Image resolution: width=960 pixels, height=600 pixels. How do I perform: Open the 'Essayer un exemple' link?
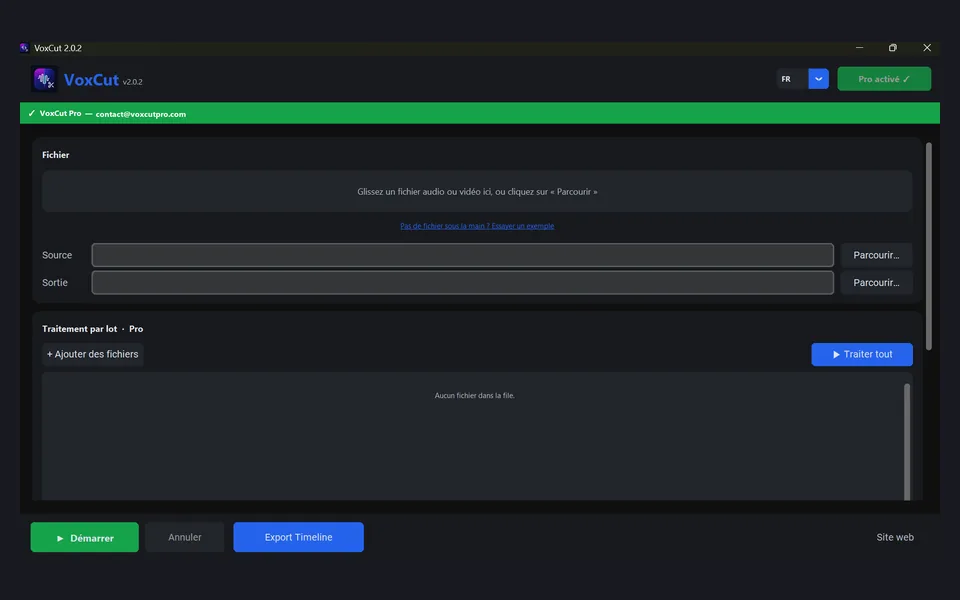pos(477,226)
